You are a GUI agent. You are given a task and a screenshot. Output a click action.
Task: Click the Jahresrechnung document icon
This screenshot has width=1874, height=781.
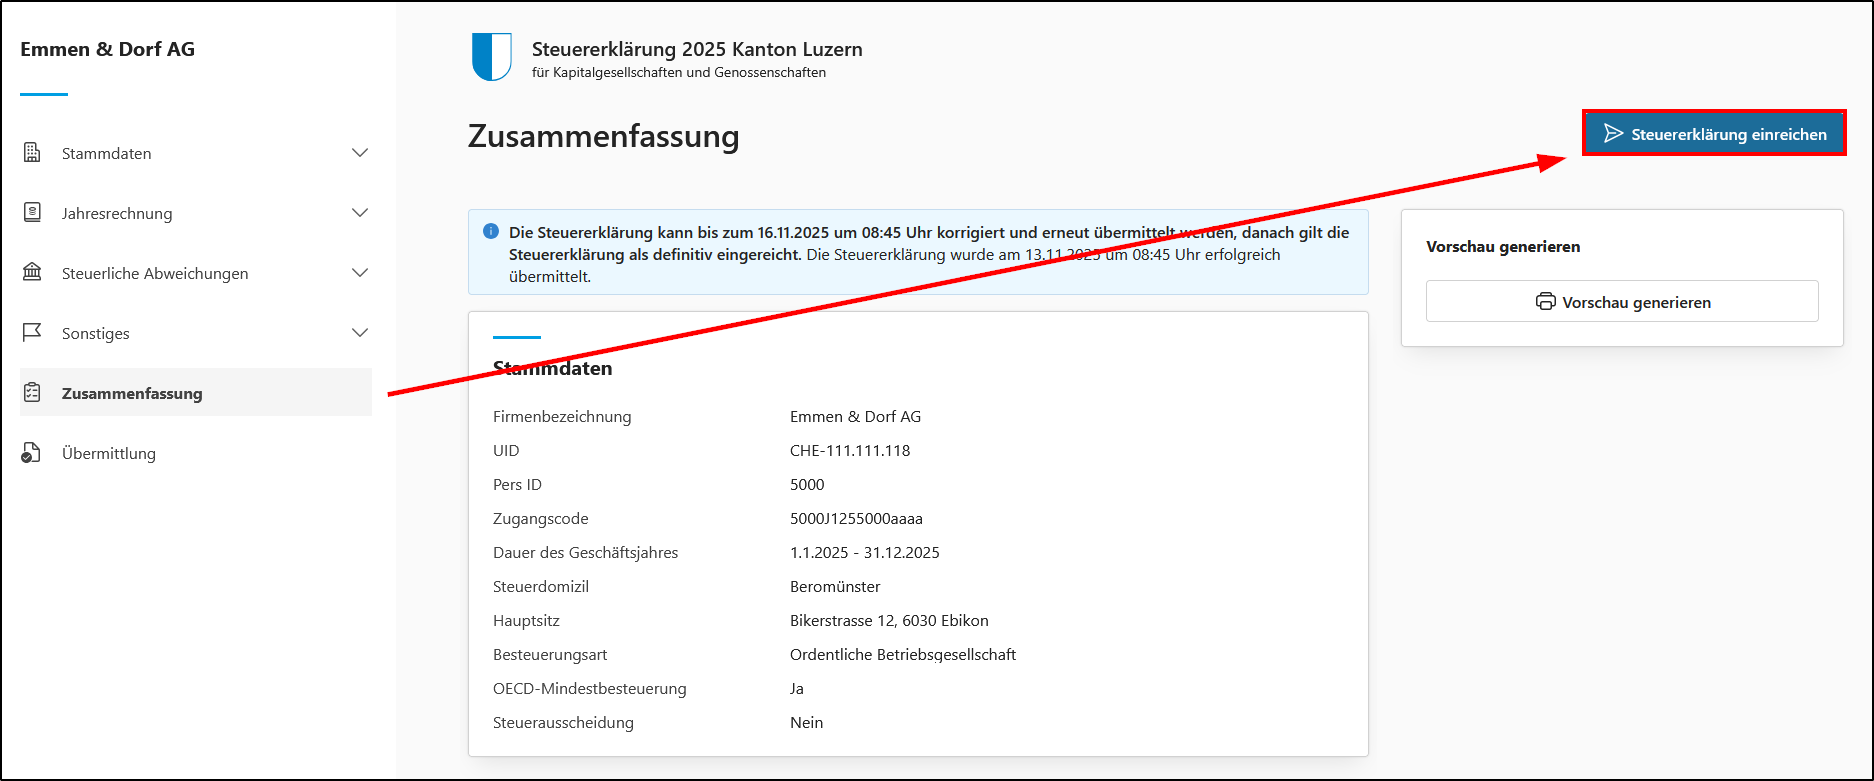pos(32,213)
